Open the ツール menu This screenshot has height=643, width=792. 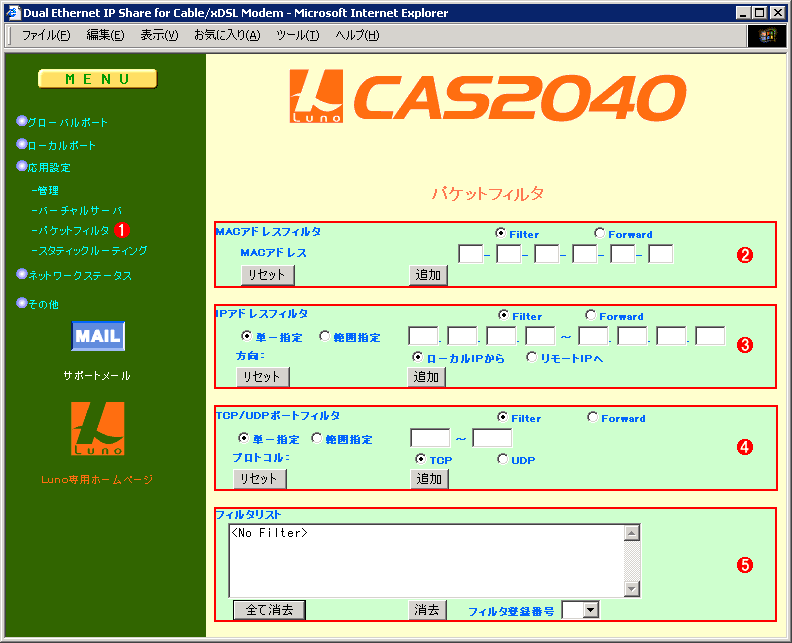298,35
